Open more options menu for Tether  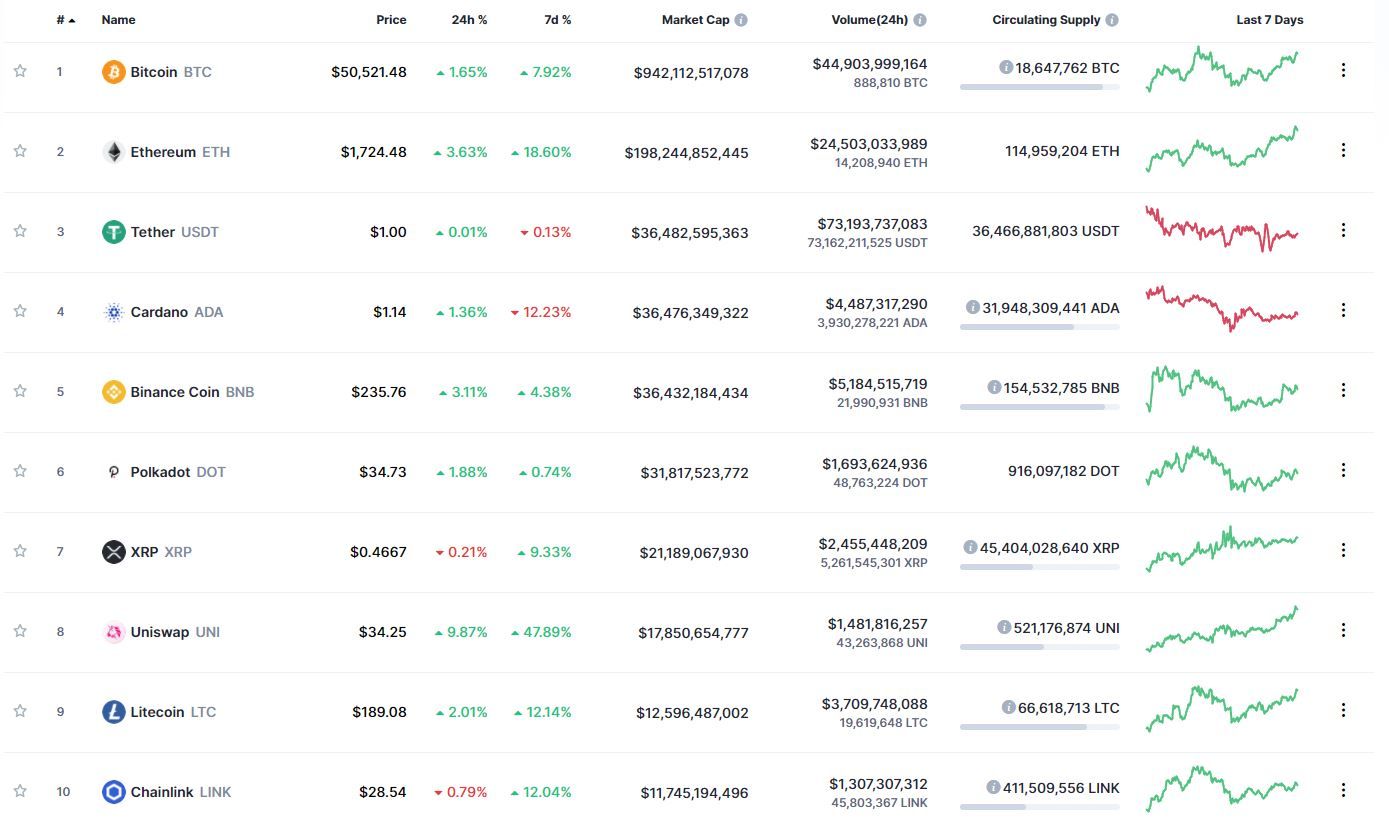tap(1343, 230)
